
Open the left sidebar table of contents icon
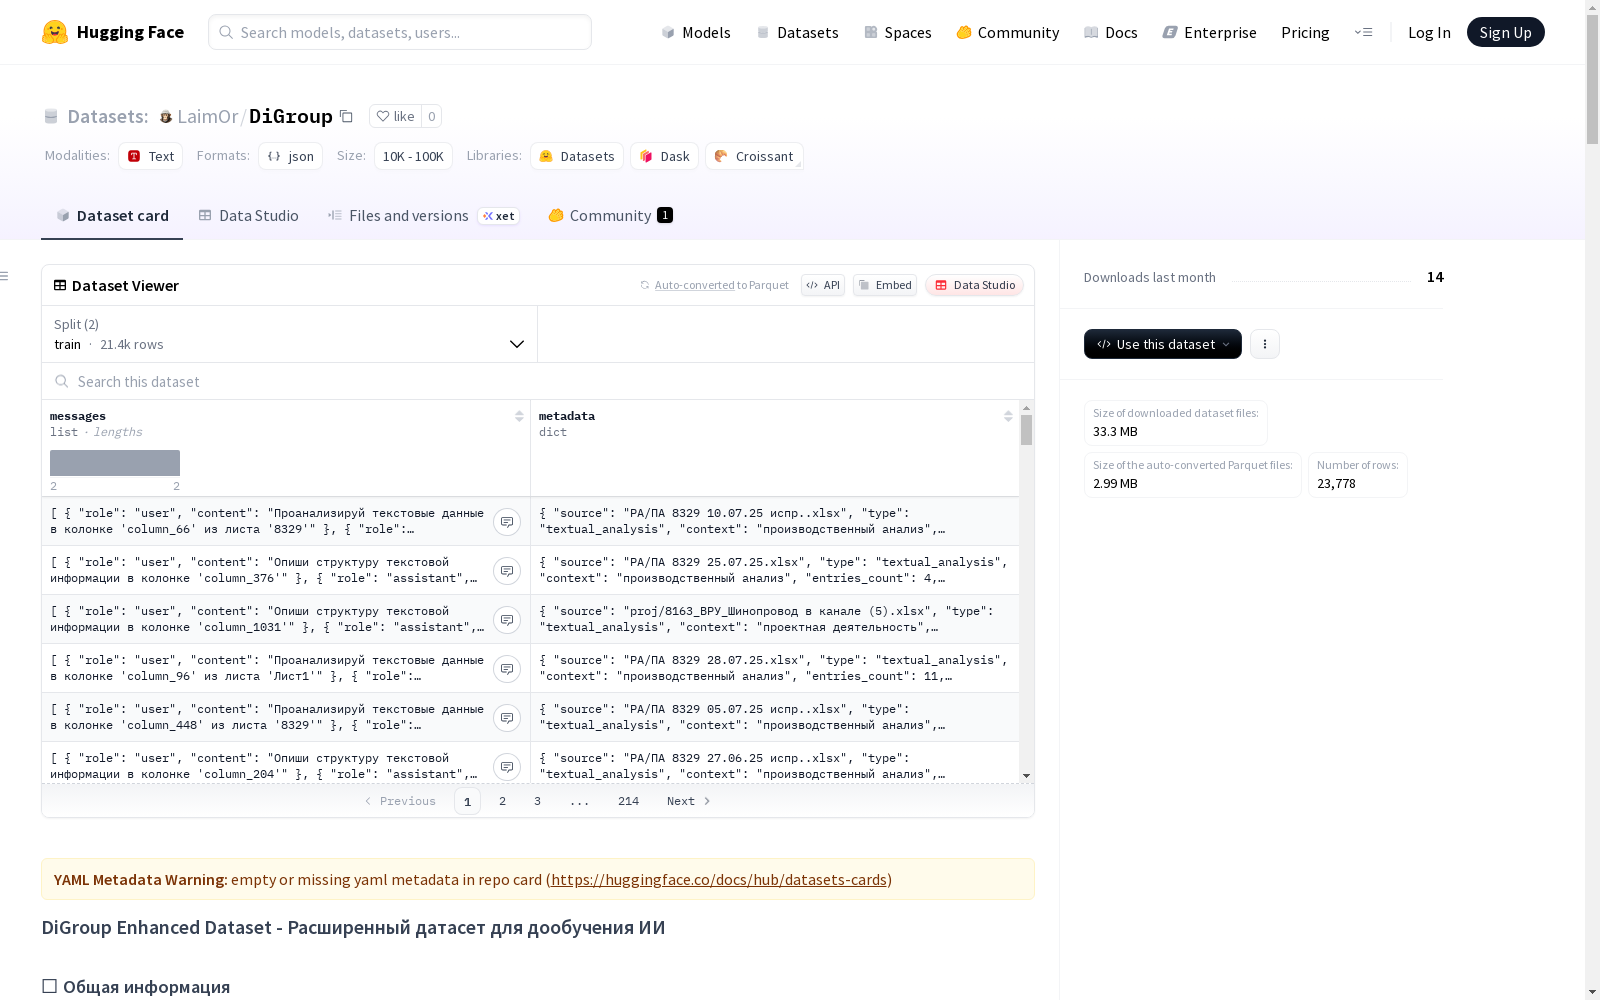point(5,276)
